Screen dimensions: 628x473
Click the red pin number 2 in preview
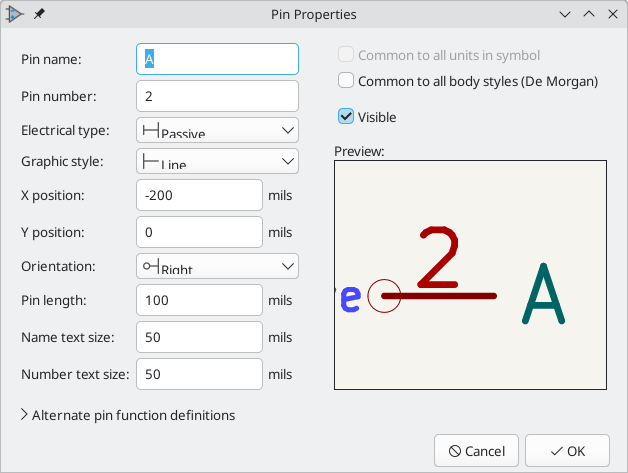439,257
